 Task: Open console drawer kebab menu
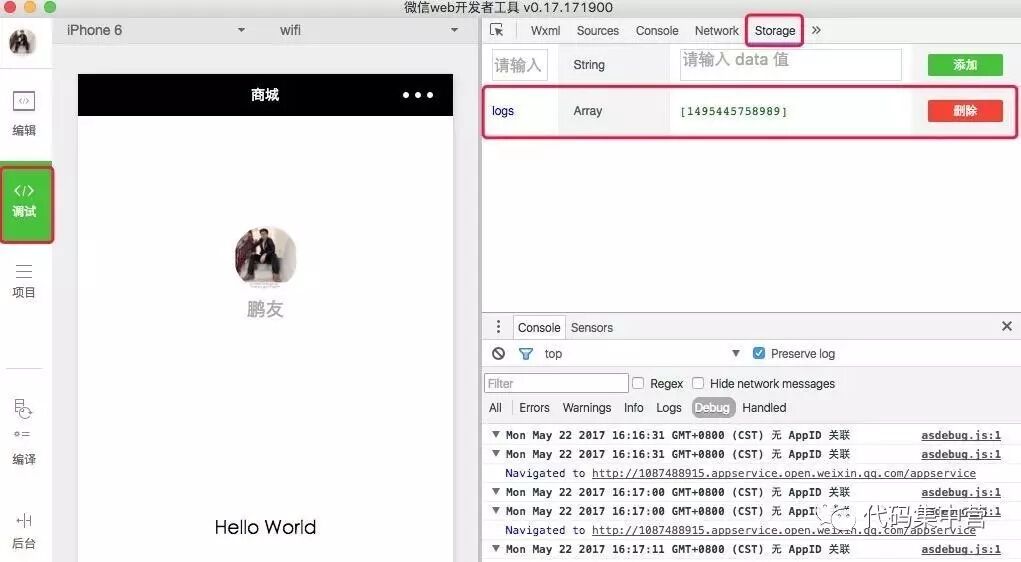click(498, 327)
